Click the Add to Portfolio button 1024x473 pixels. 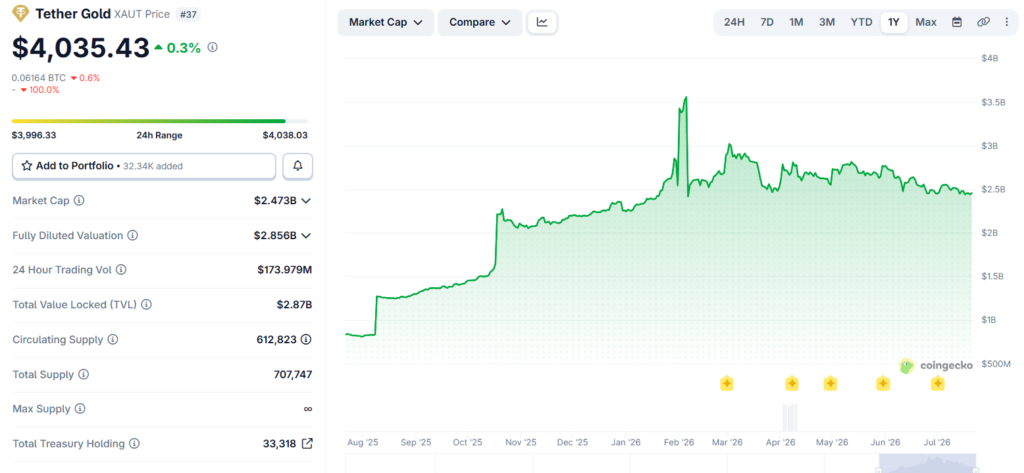[144, 166]
